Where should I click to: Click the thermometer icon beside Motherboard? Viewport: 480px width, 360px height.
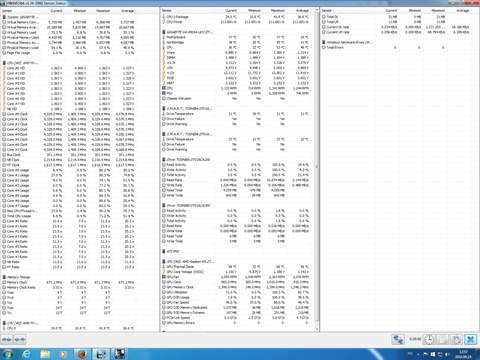click(x=164, y=37)
